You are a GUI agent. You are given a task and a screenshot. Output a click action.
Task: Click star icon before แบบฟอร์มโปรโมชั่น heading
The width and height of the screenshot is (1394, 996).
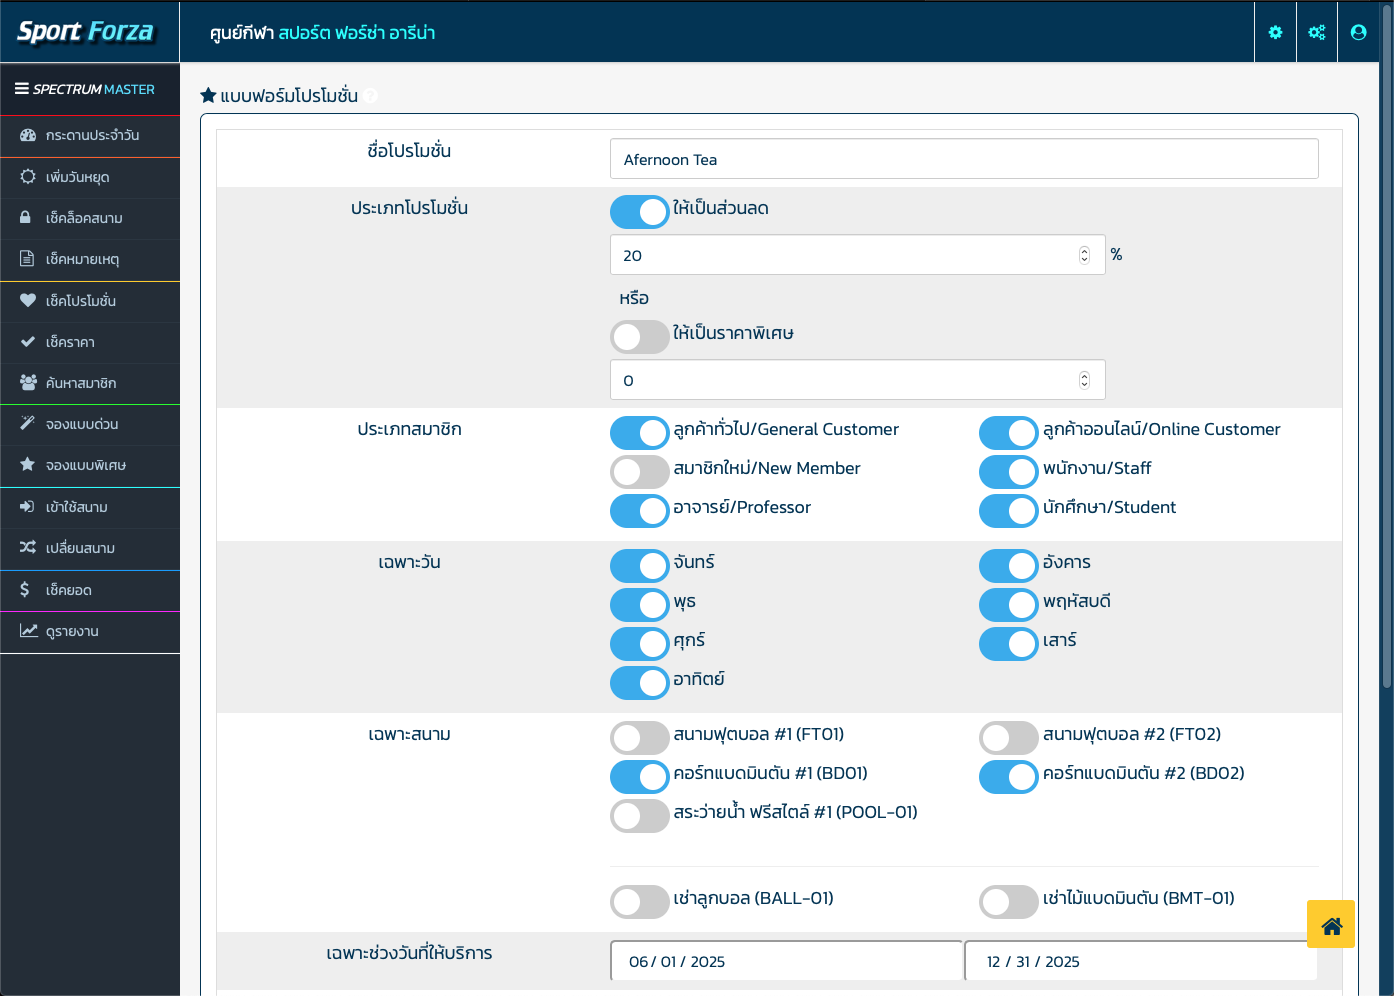pos(208,95)
